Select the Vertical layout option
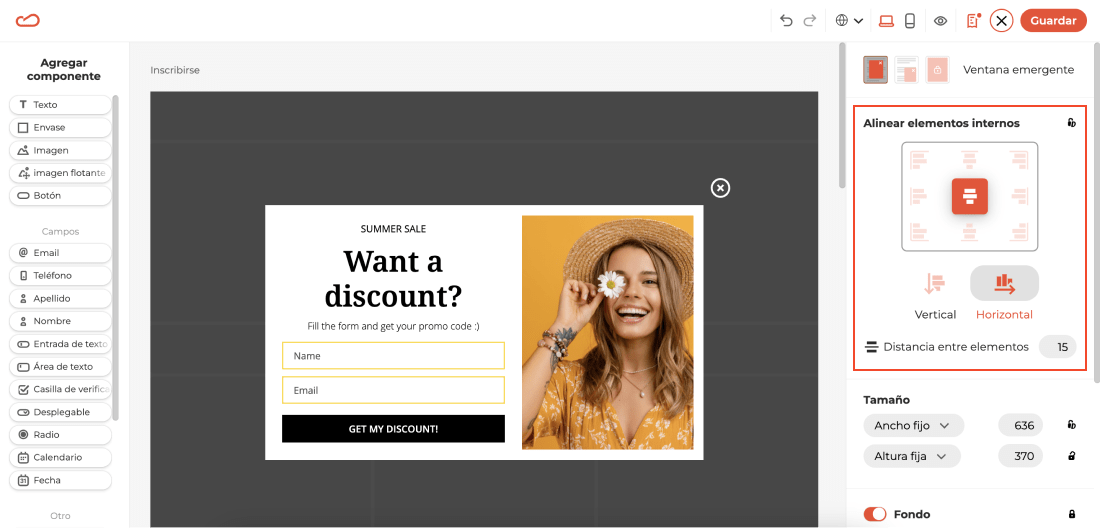Viewport: 1100px width, 528px height. (934, 293)
